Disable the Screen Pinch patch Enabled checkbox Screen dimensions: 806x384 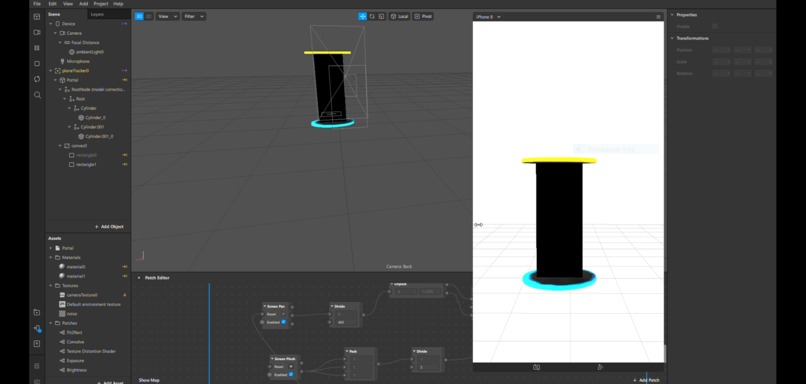pyautogui.click(x=291, y=375)
